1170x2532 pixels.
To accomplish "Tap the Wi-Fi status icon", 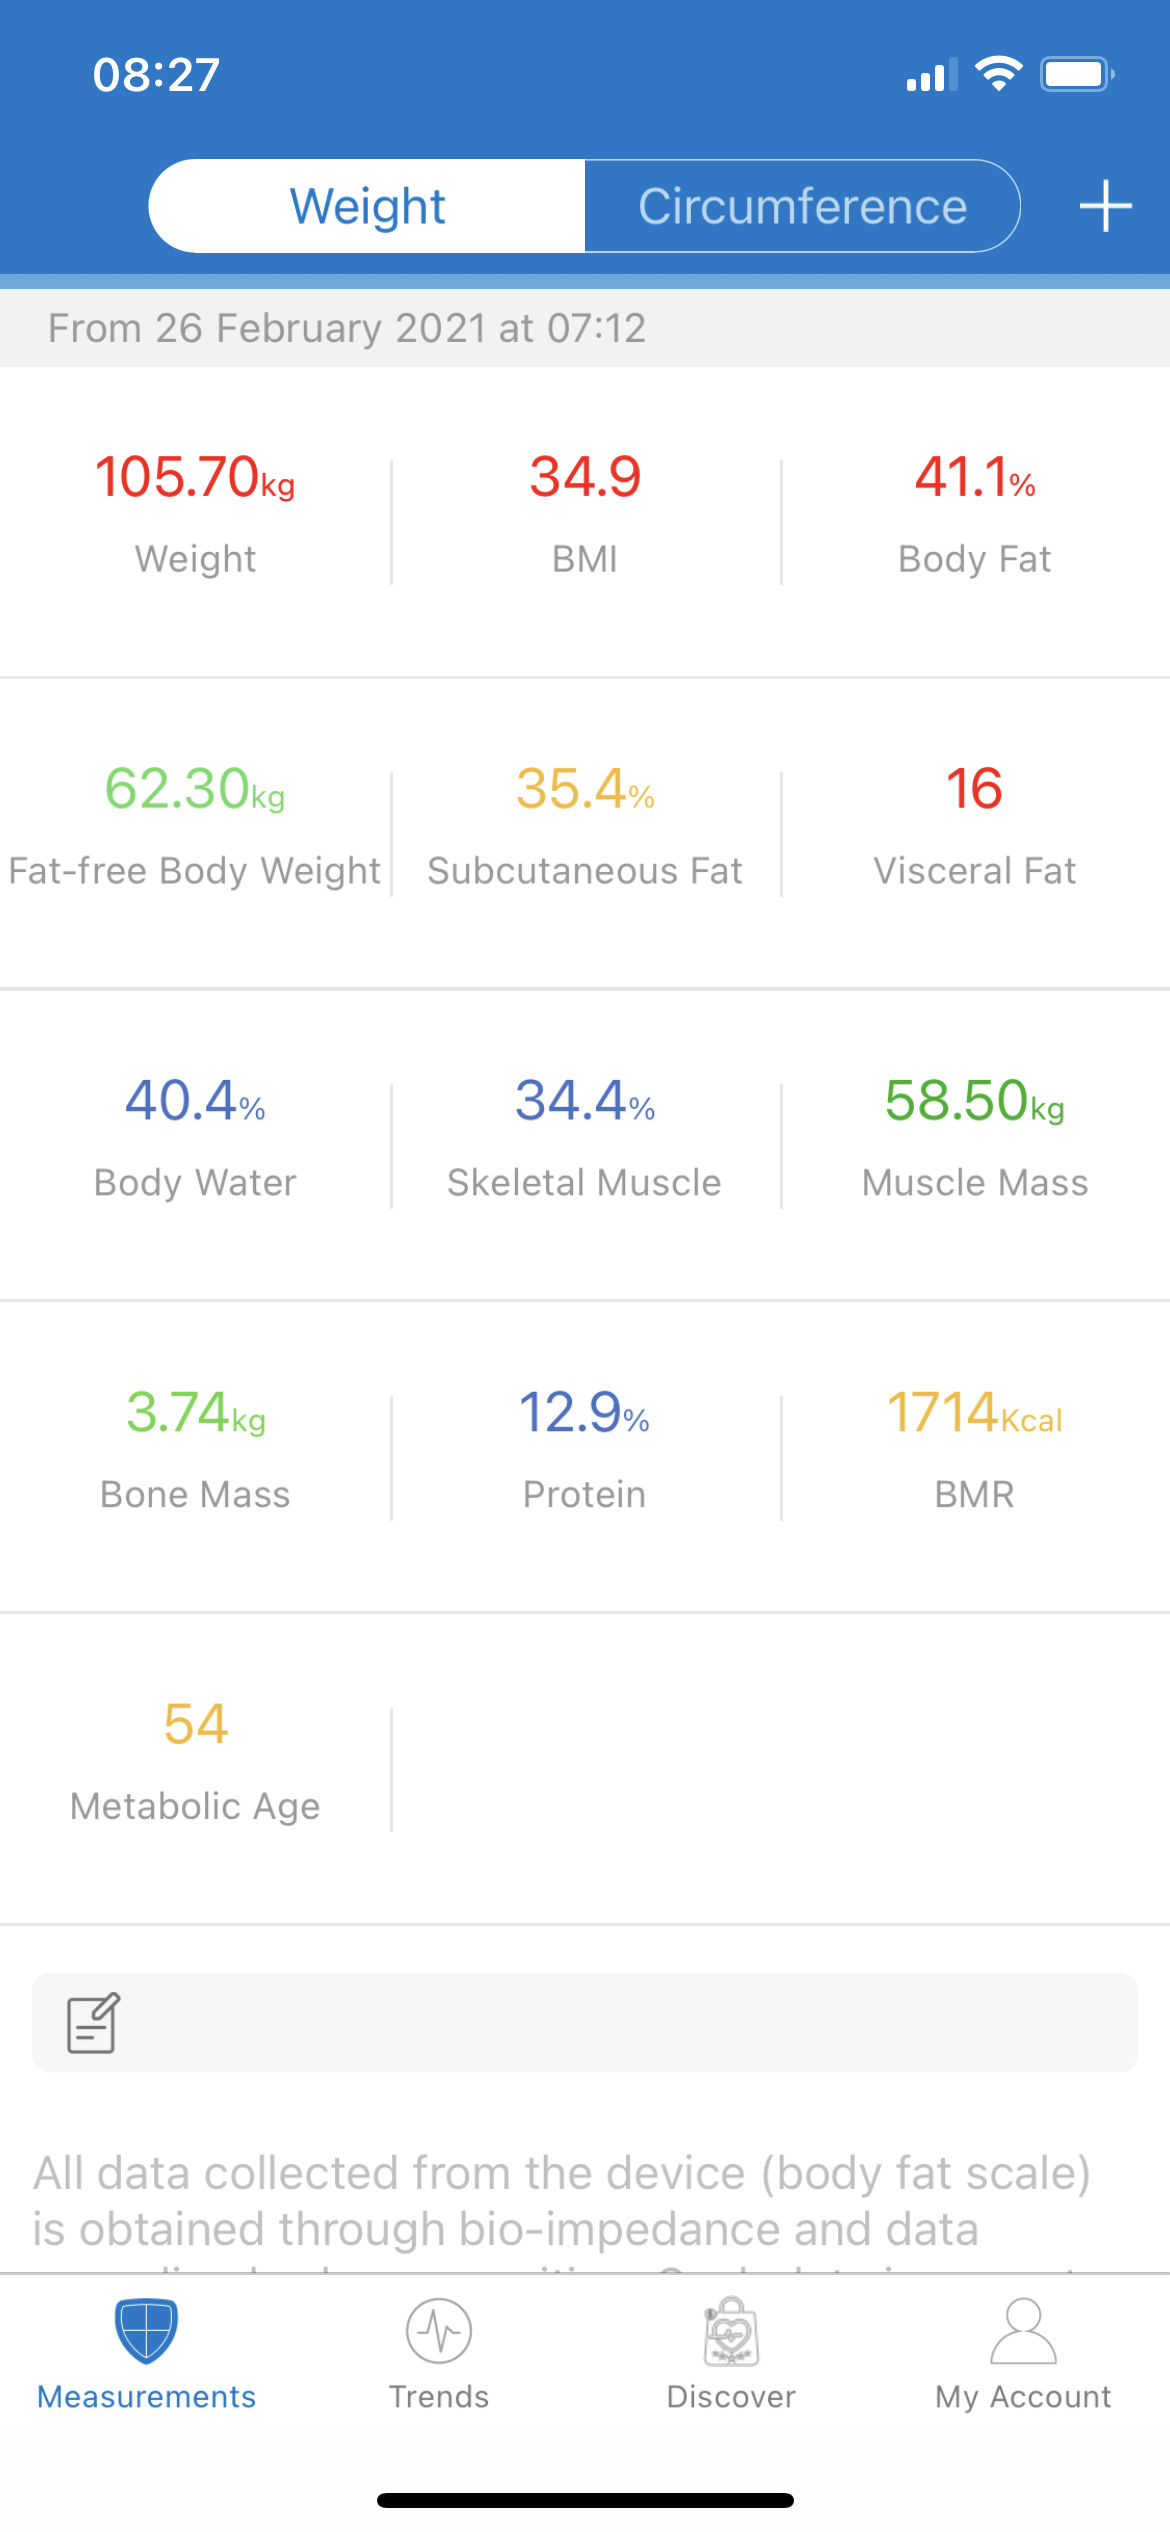I will point(997,74).
